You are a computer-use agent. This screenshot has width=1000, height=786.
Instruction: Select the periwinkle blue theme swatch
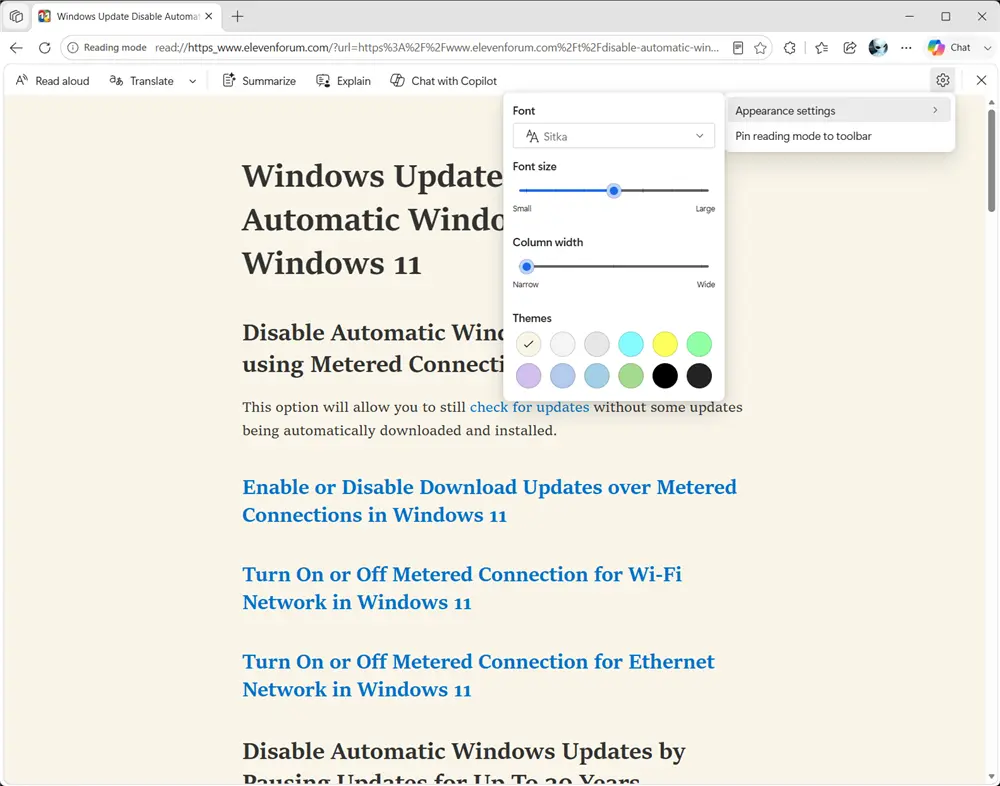(x=562, y=376)
